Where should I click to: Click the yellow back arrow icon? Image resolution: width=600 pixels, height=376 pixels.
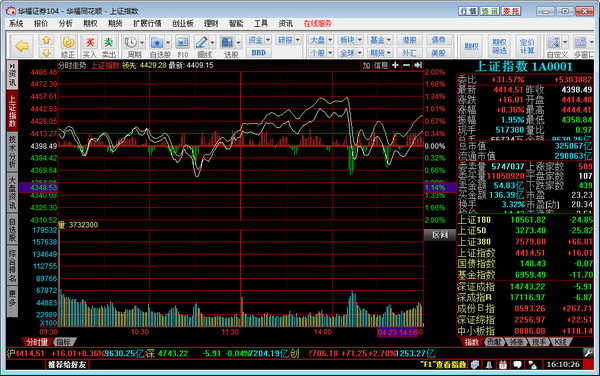point(22,46)
